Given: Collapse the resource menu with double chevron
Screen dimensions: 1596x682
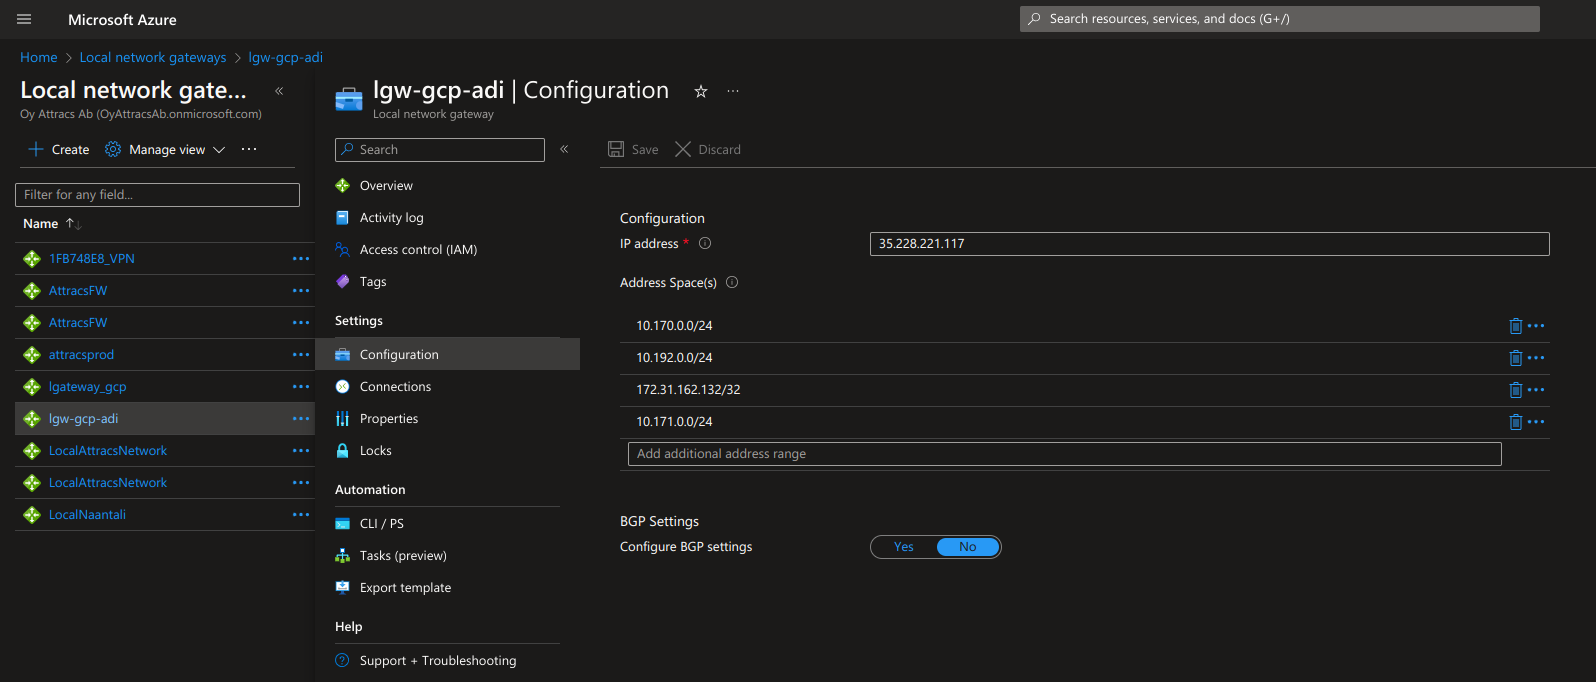Looking at the screenshot, I should click(564, 149).
